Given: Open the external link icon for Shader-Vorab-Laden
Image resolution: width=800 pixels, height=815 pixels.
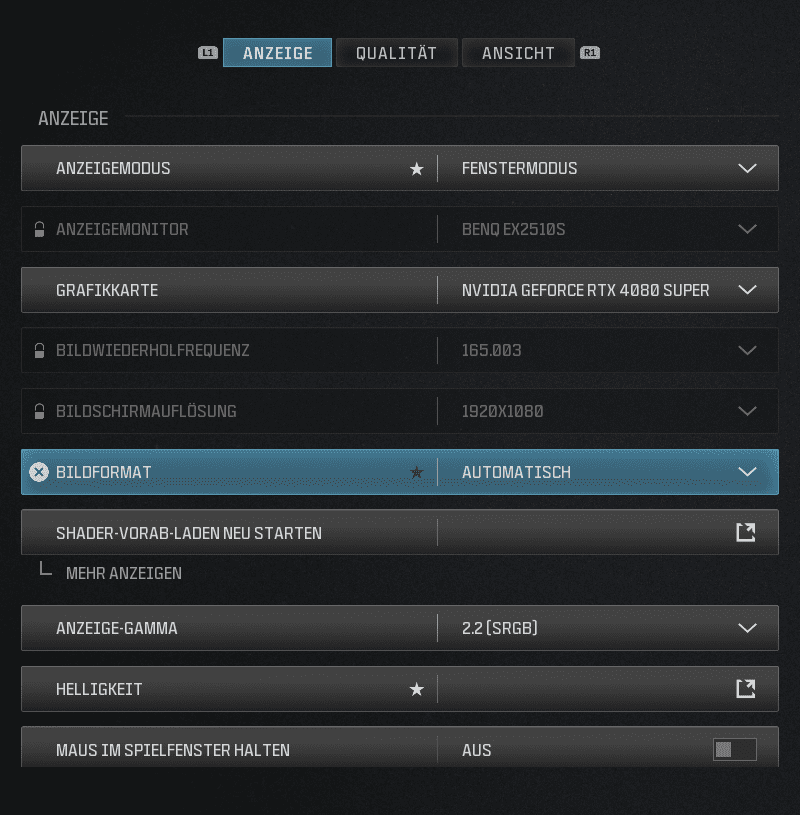Looking at the screenshot, I should (746, 532).
